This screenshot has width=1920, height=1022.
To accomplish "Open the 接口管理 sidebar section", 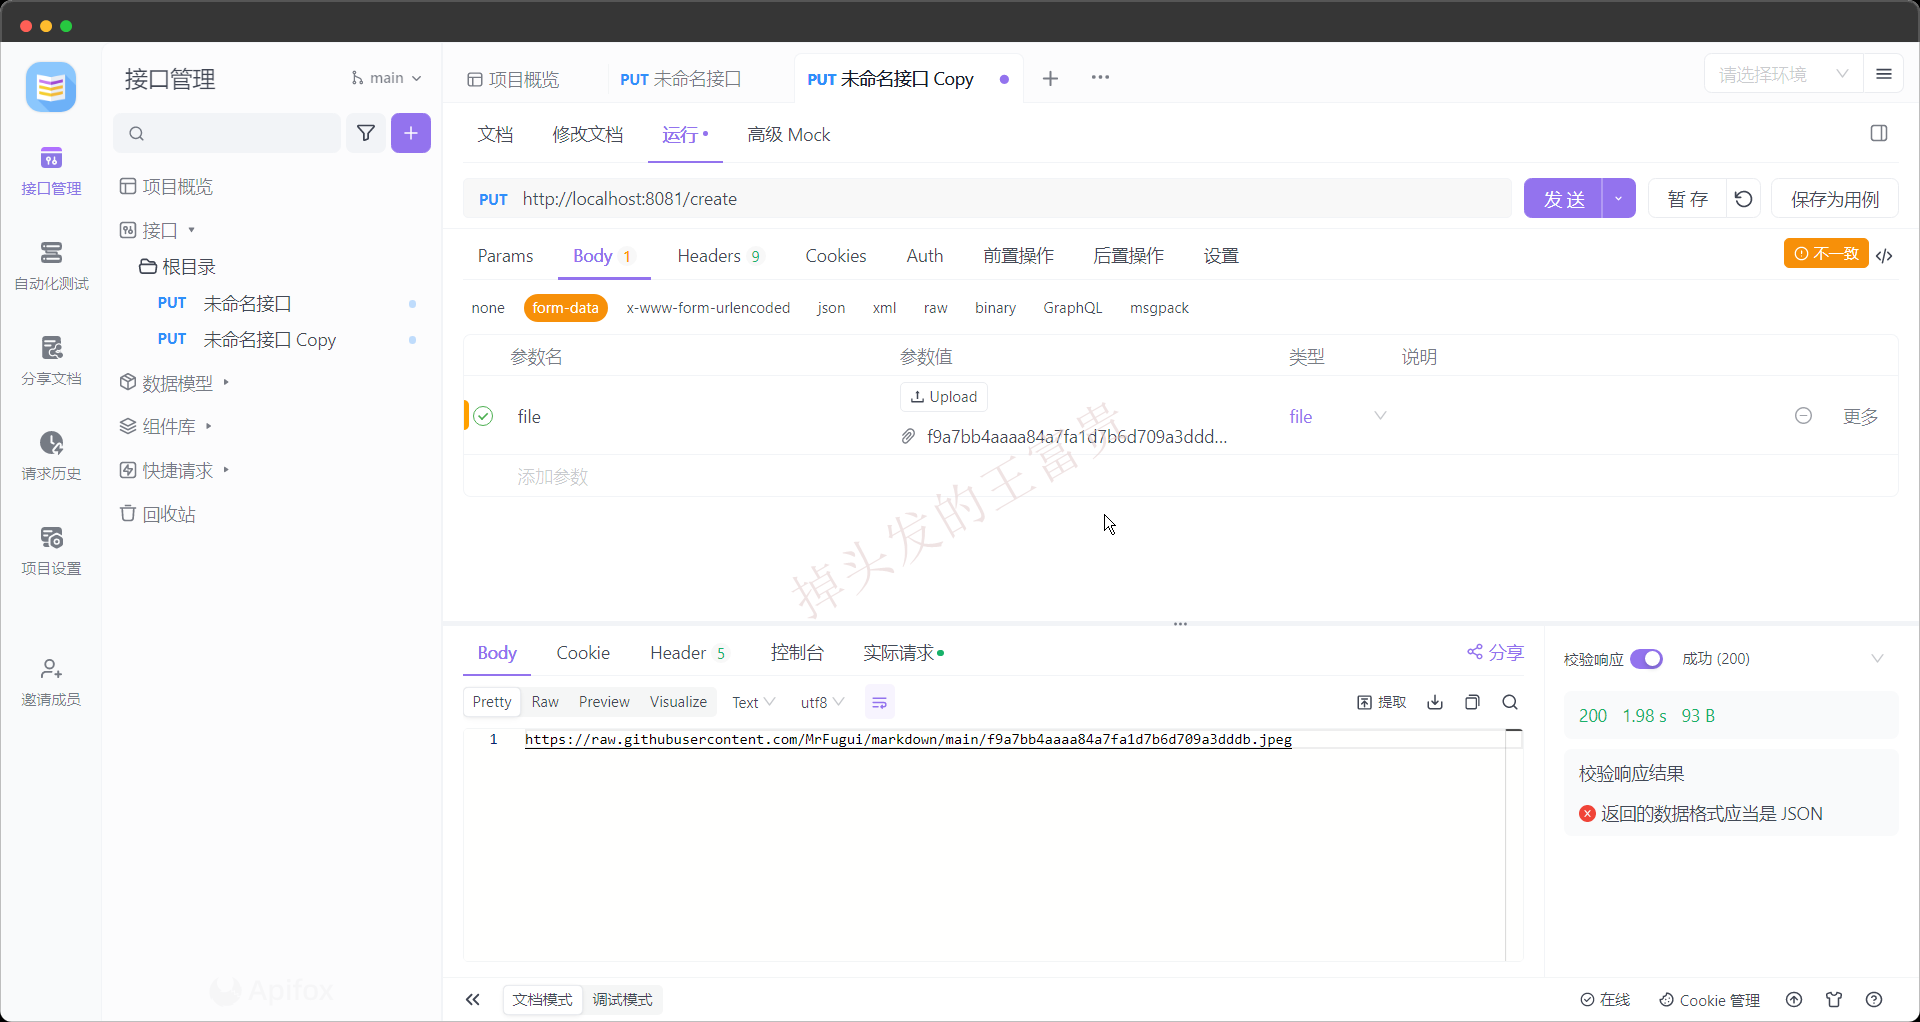I will (x=51, y=171).
